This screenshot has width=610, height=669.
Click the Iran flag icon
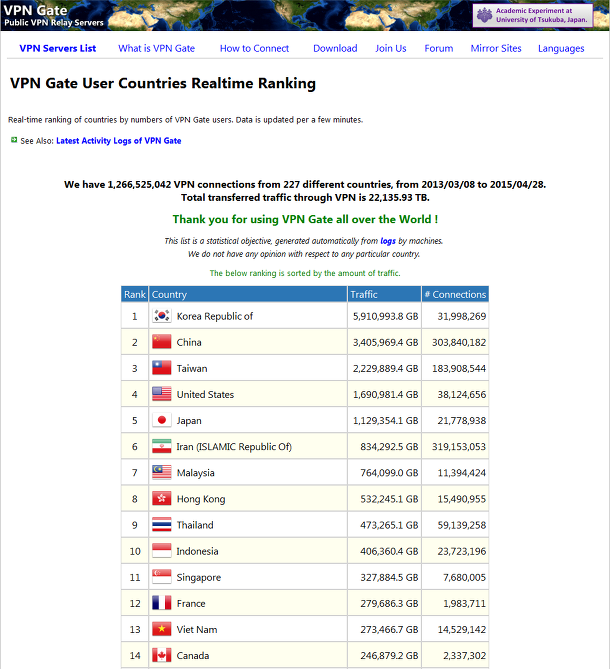pos(162,446)
